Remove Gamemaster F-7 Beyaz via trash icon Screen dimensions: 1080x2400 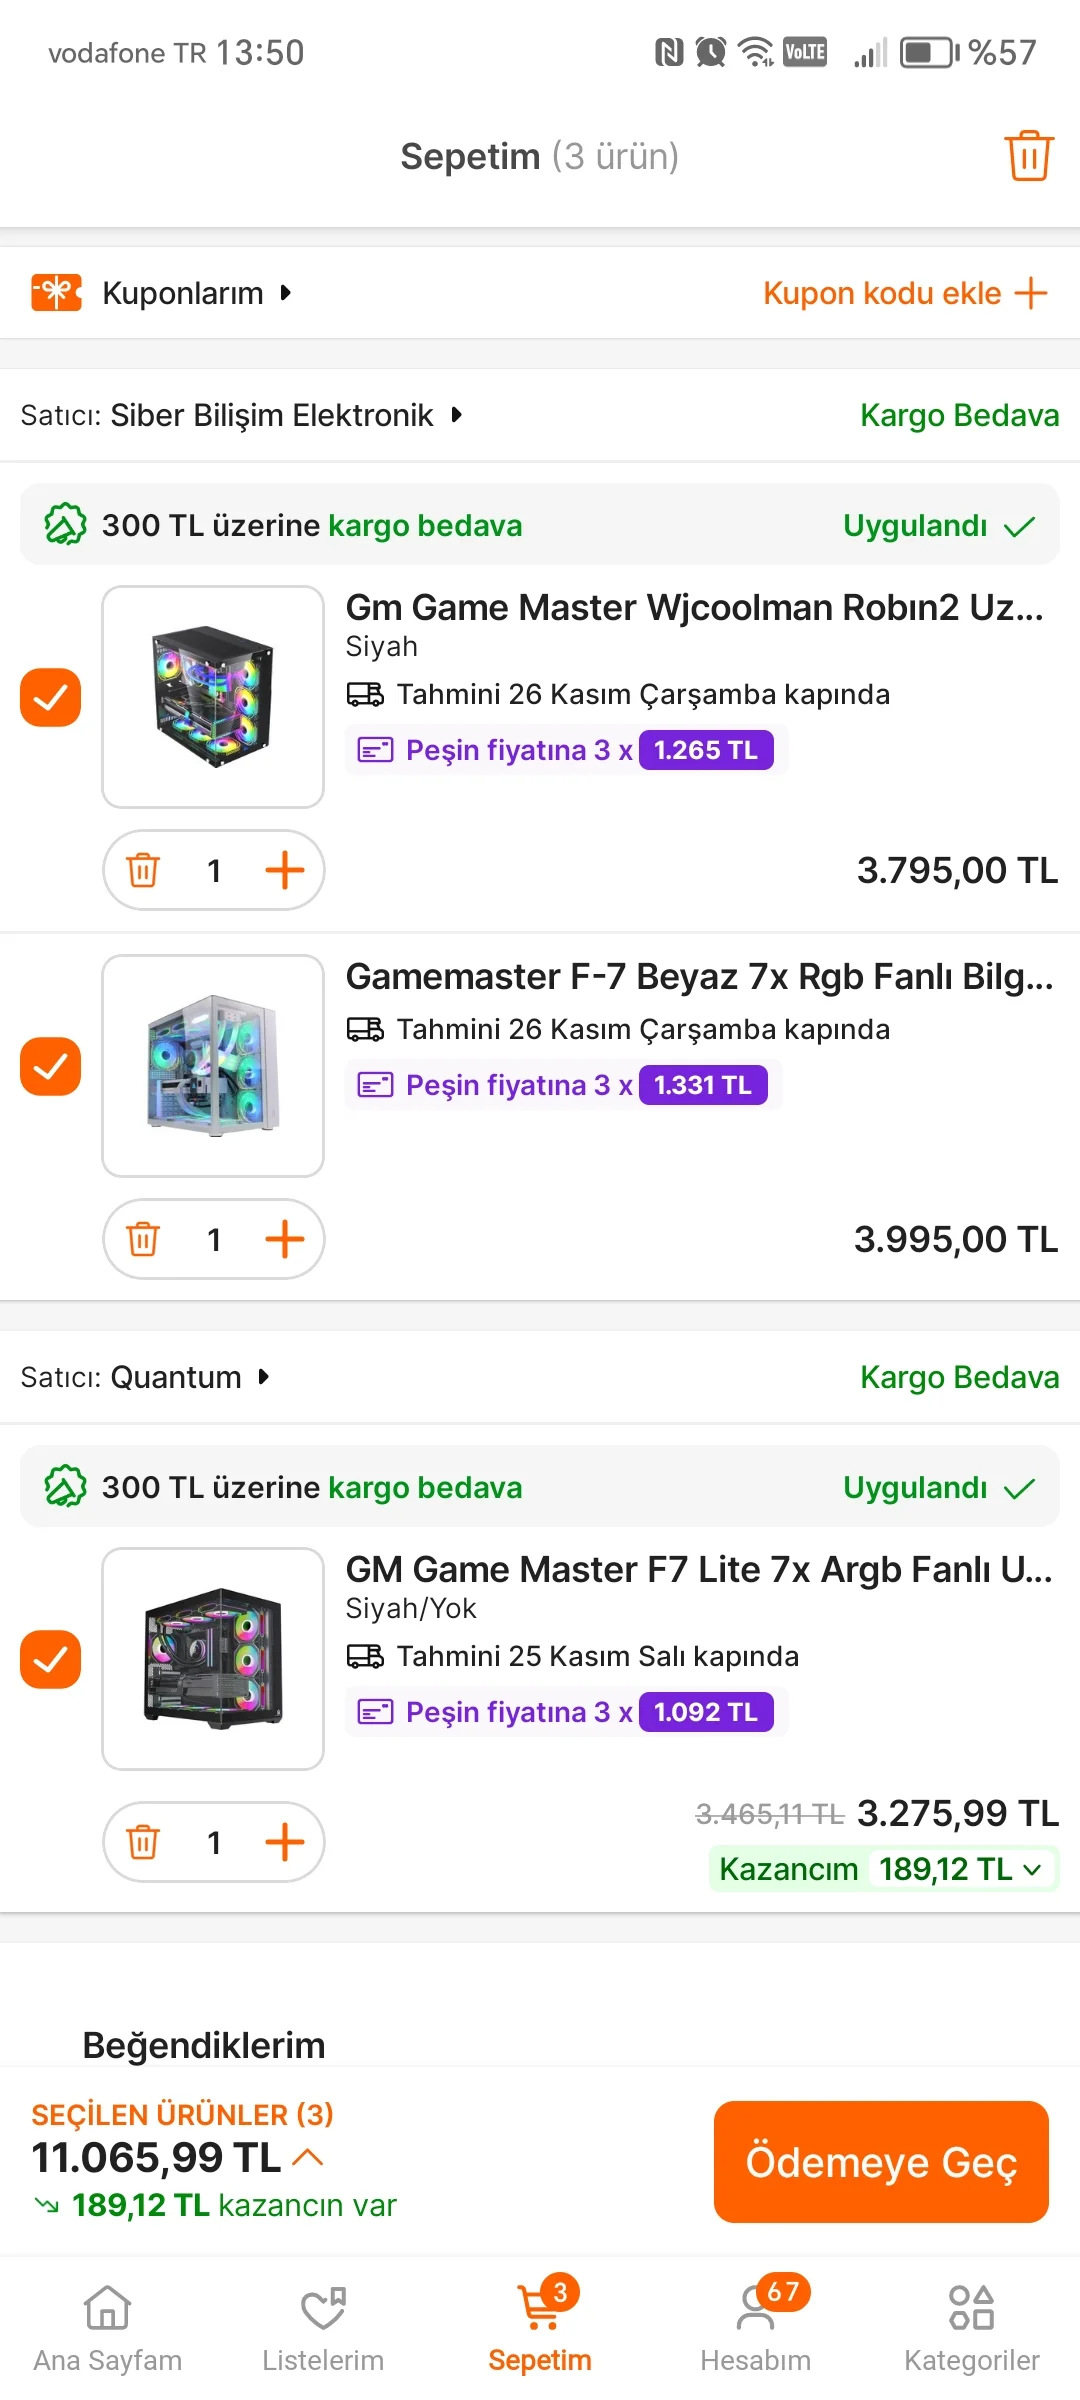143,1239
